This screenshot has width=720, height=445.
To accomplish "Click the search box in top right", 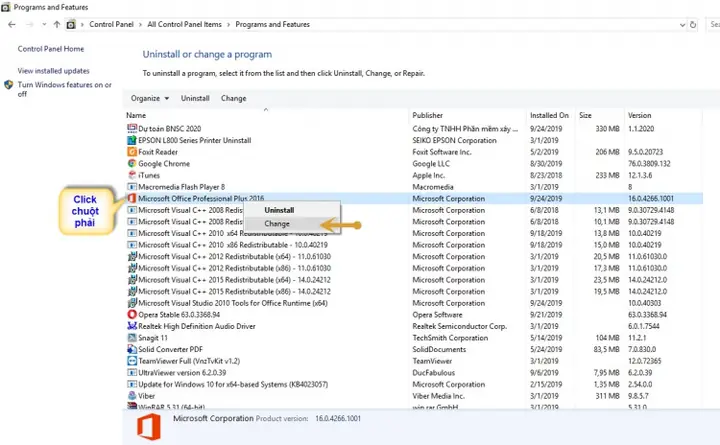I will tap(713, 24).
